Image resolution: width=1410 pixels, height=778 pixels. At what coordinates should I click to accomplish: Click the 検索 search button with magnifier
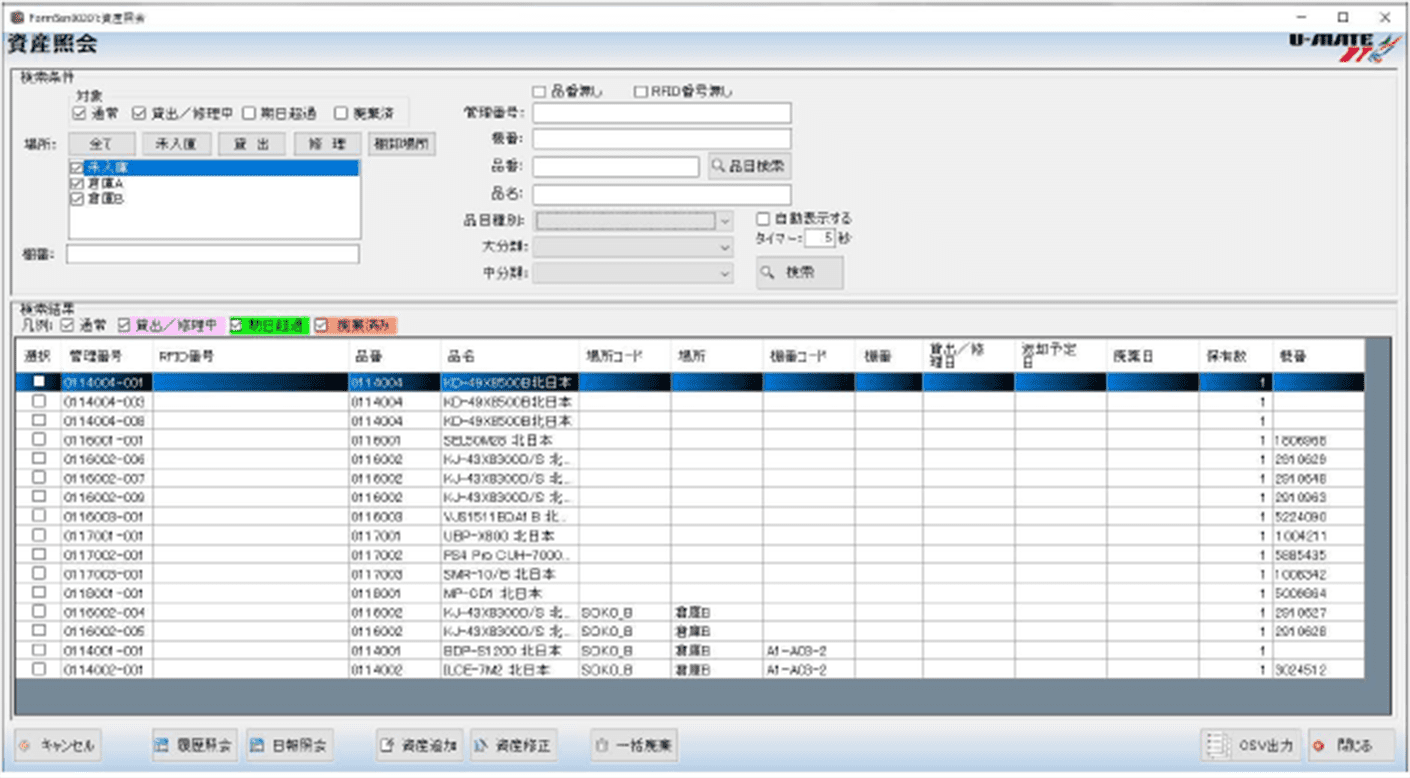coord(799,272)
